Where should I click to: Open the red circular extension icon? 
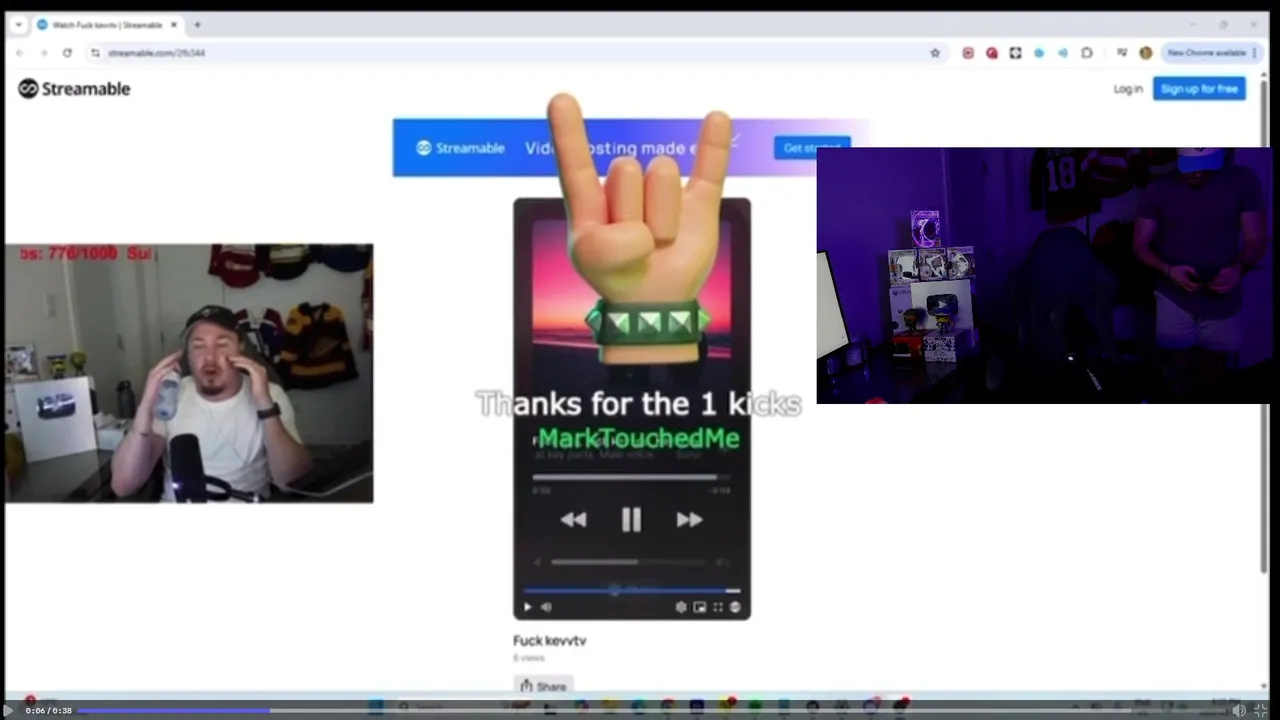point(992,53)
